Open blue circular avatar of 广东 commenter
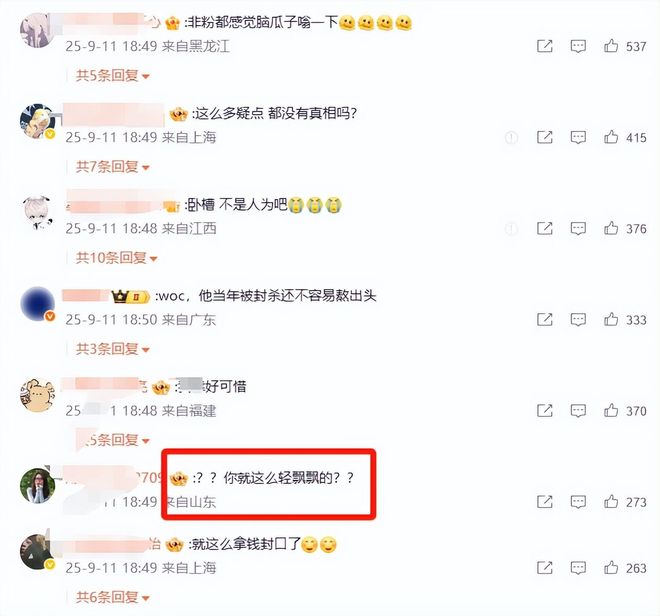Screen dimensions: 660x616 (37, 304)
